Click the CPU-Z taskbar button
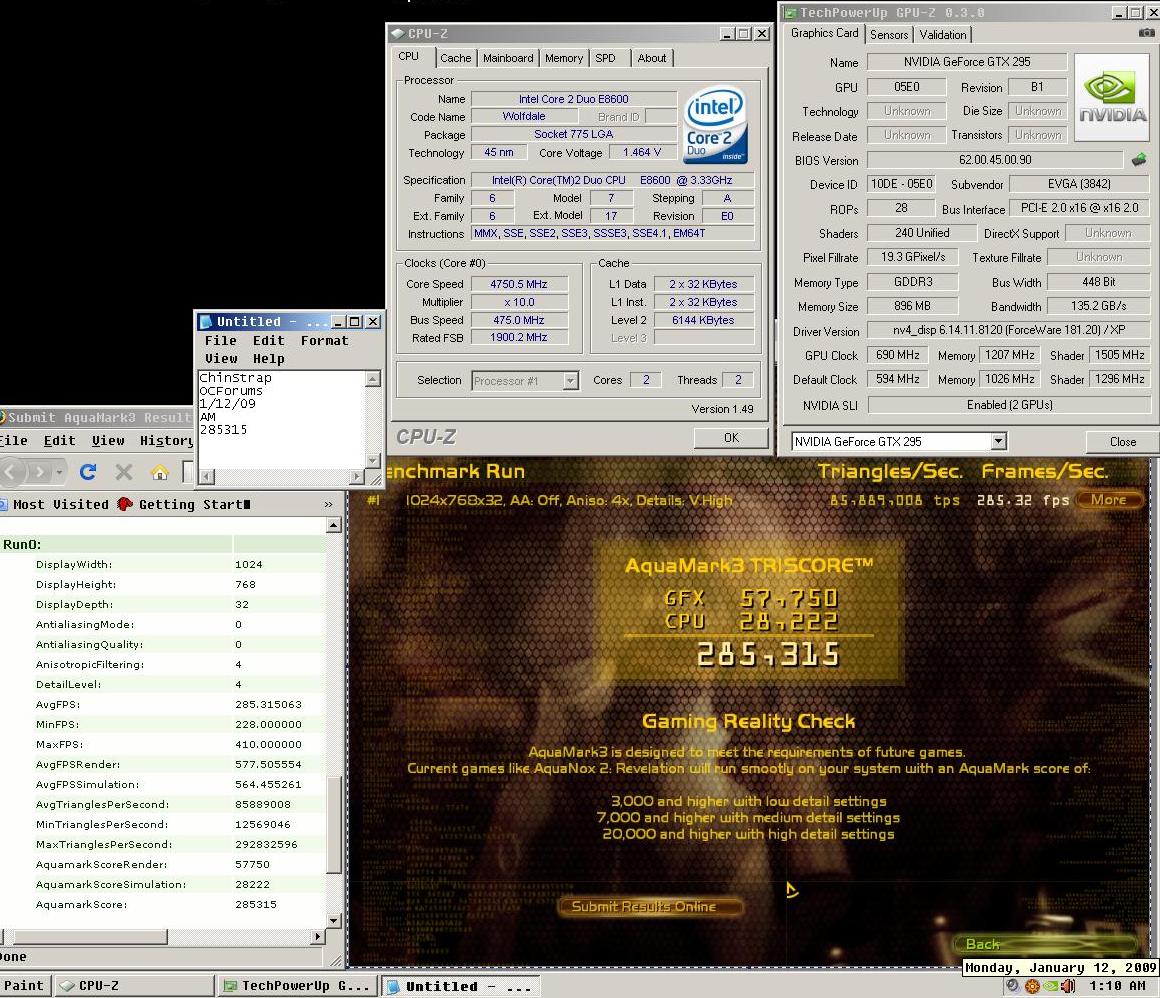The image size is (1160, 998). coord(134,985)
